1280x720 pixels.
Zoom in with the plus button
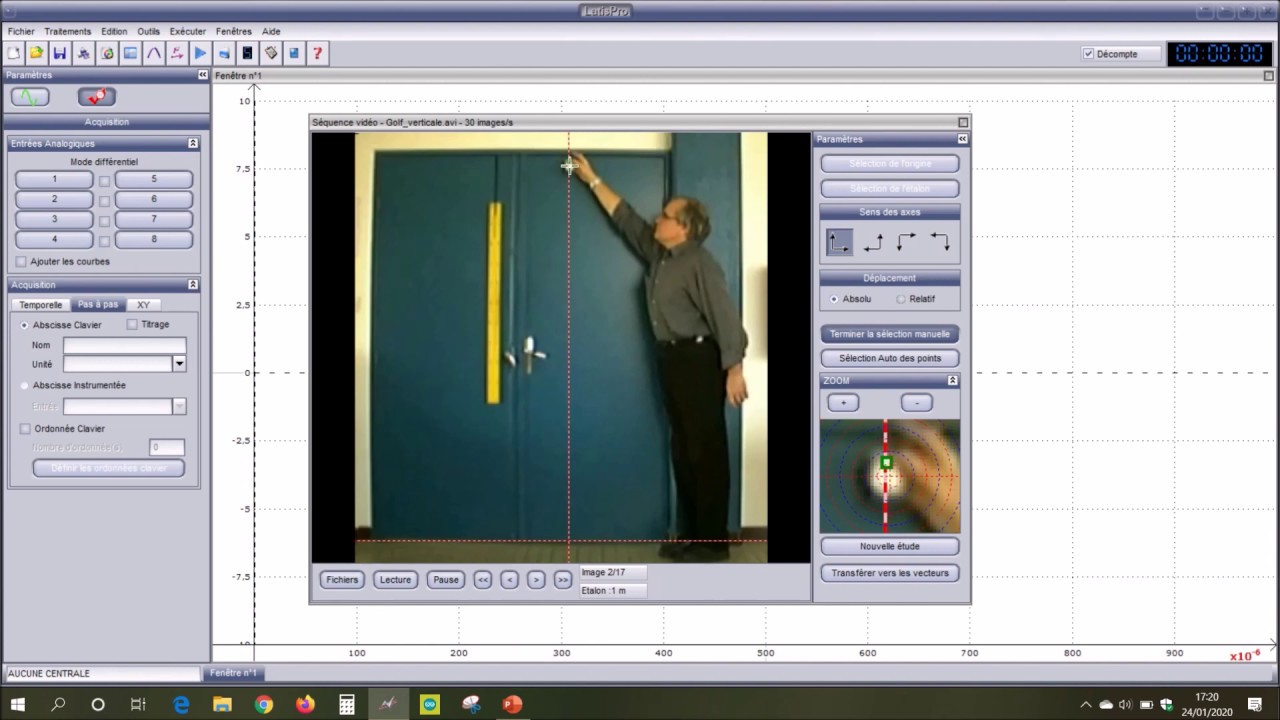point(843,402)
